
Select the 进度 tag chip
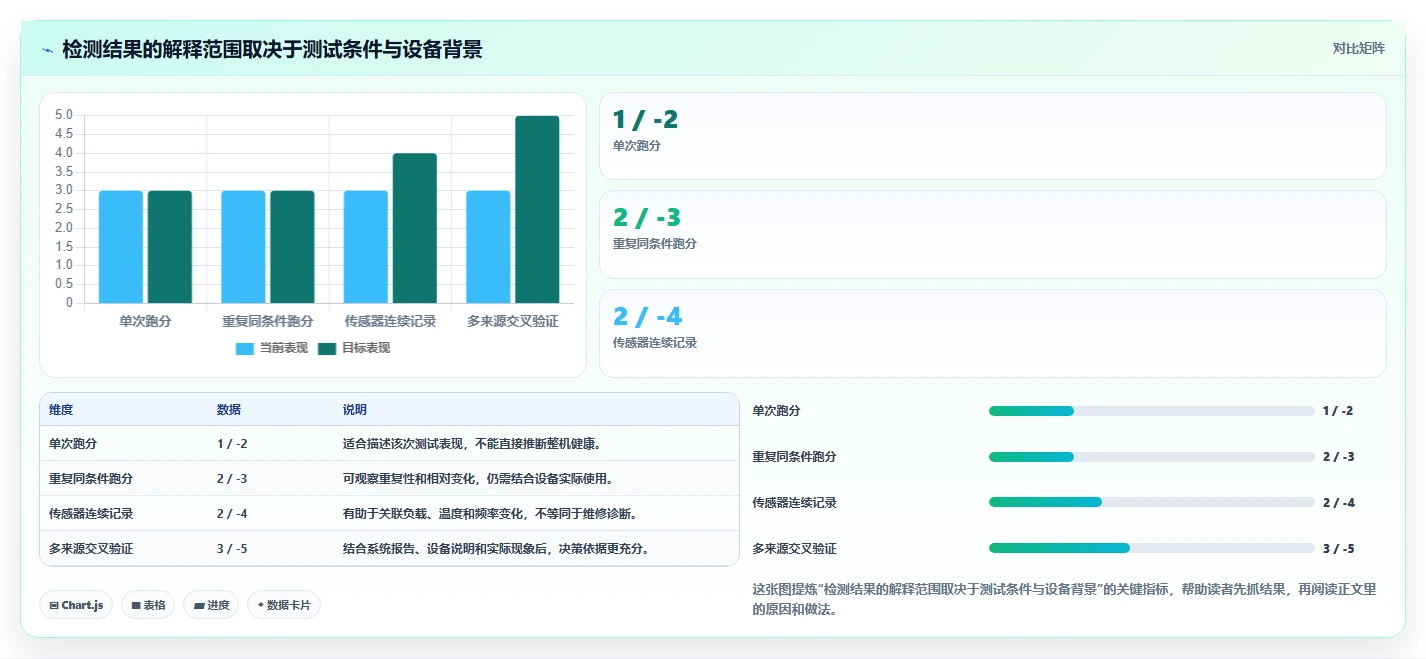point(211,605)
